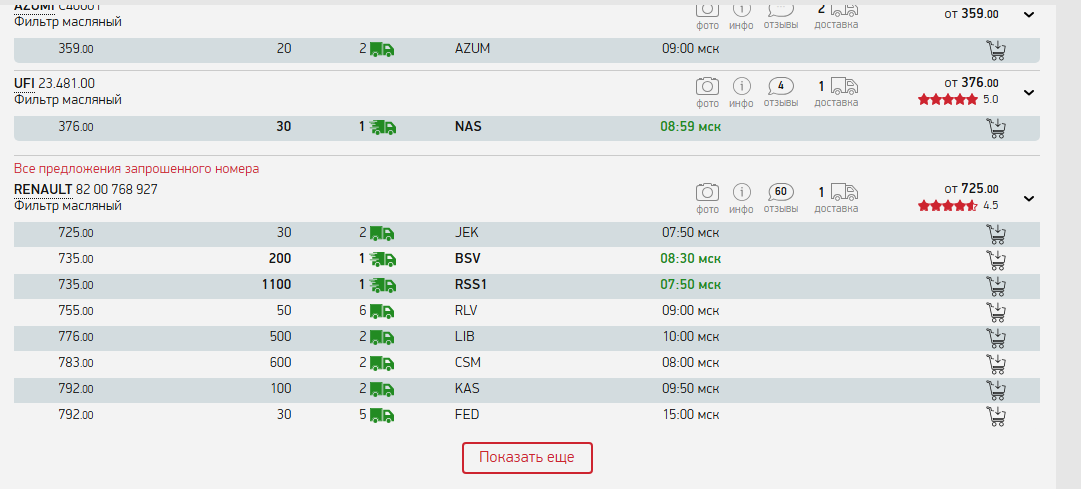Click the KAS supplier code
The height and width of the screenshot is (489, 1081).
point(467,389)
